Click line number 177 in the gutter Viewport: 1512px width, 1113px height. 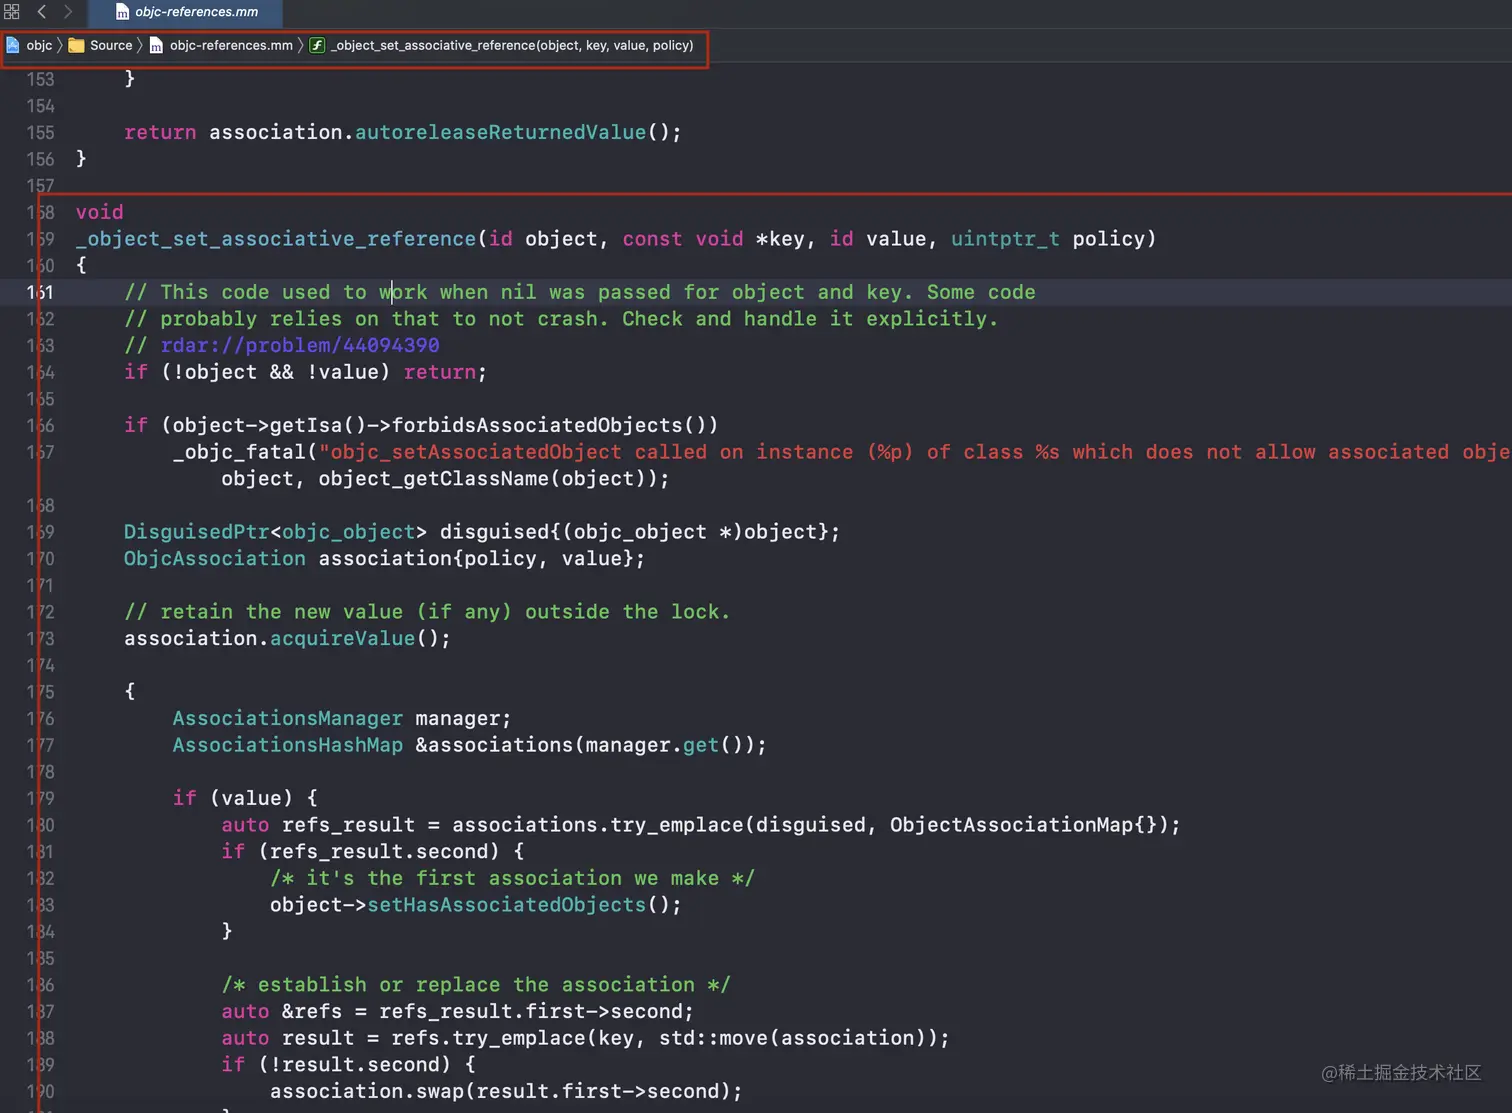tap(40, 745)
